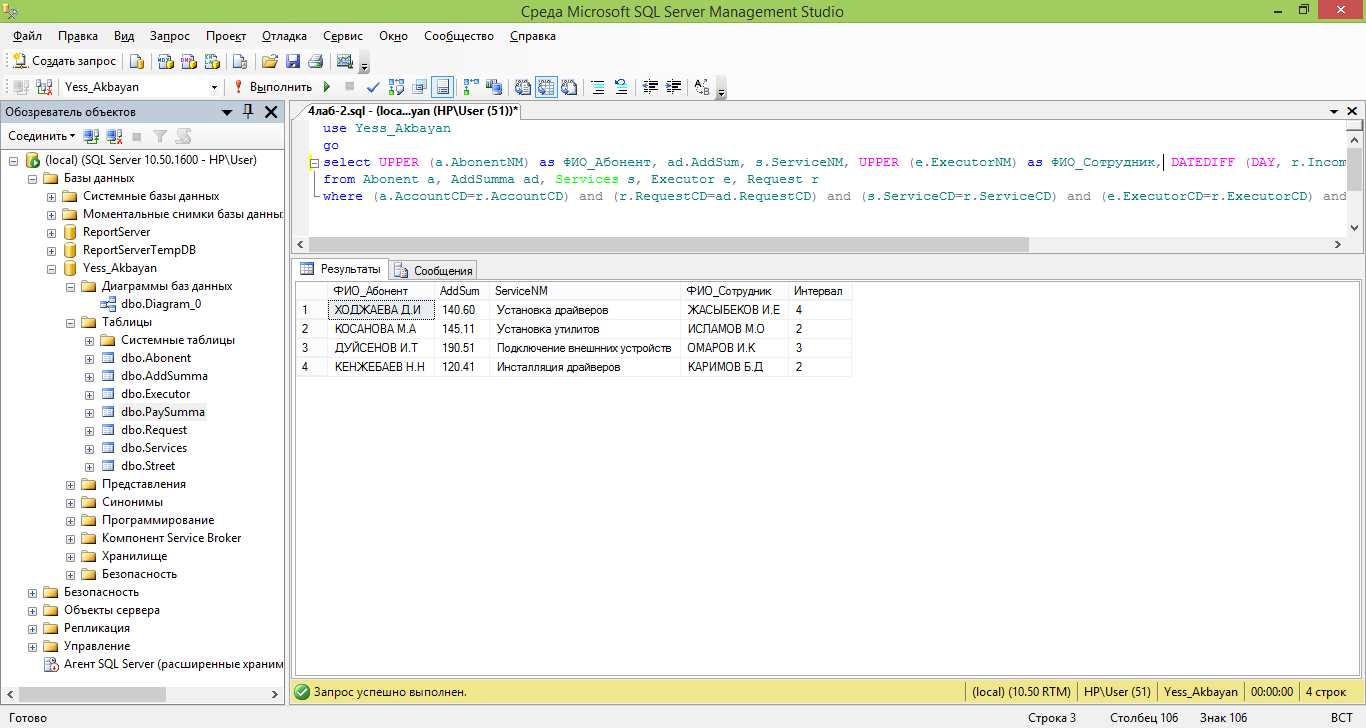
Task: Collapse the Yess_Akbayan database node
Action: pyautogui.click(x=51, y=268)
